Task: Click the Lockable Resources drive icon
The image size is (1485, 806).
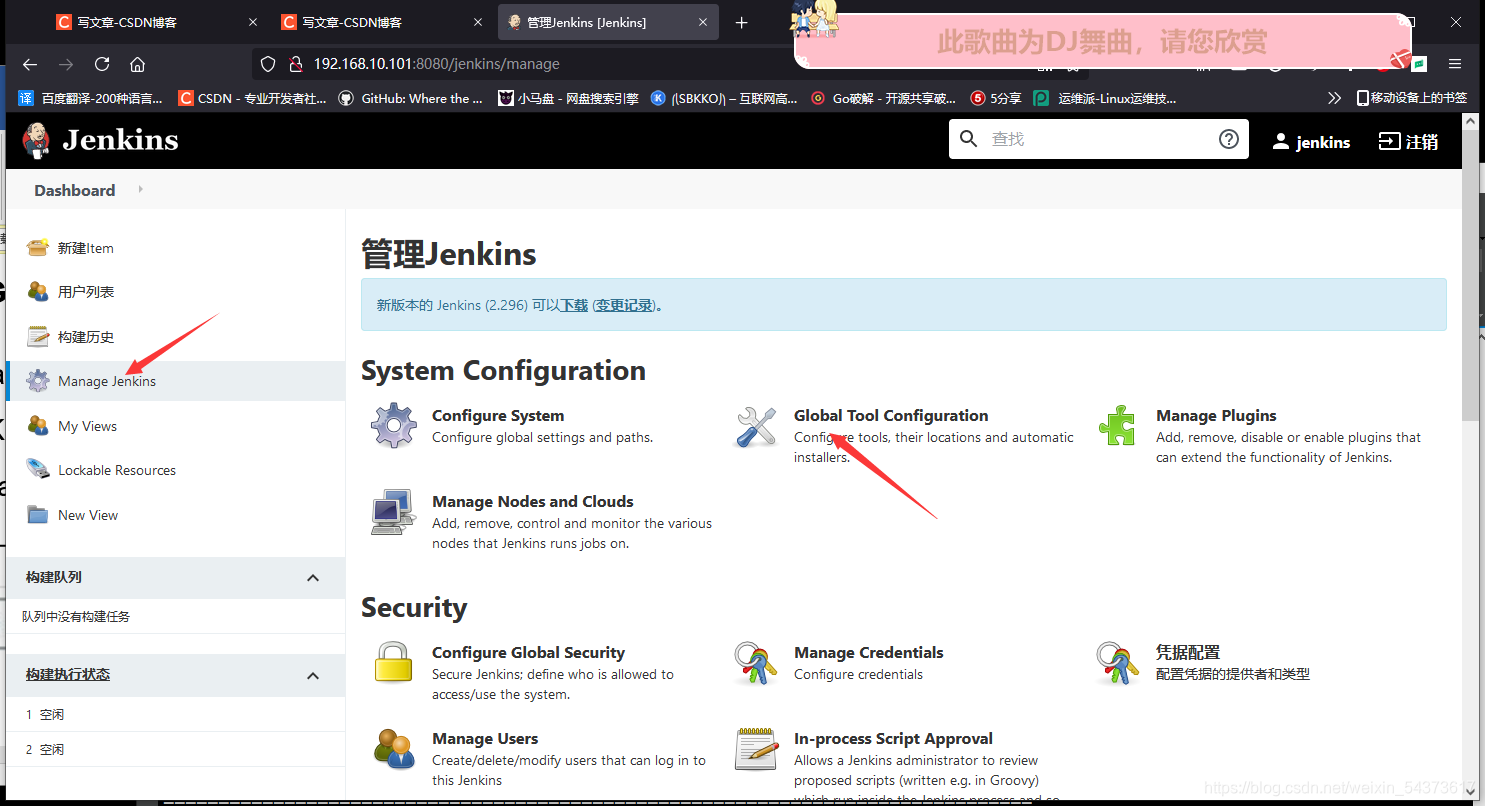Action: click(38, 470)
